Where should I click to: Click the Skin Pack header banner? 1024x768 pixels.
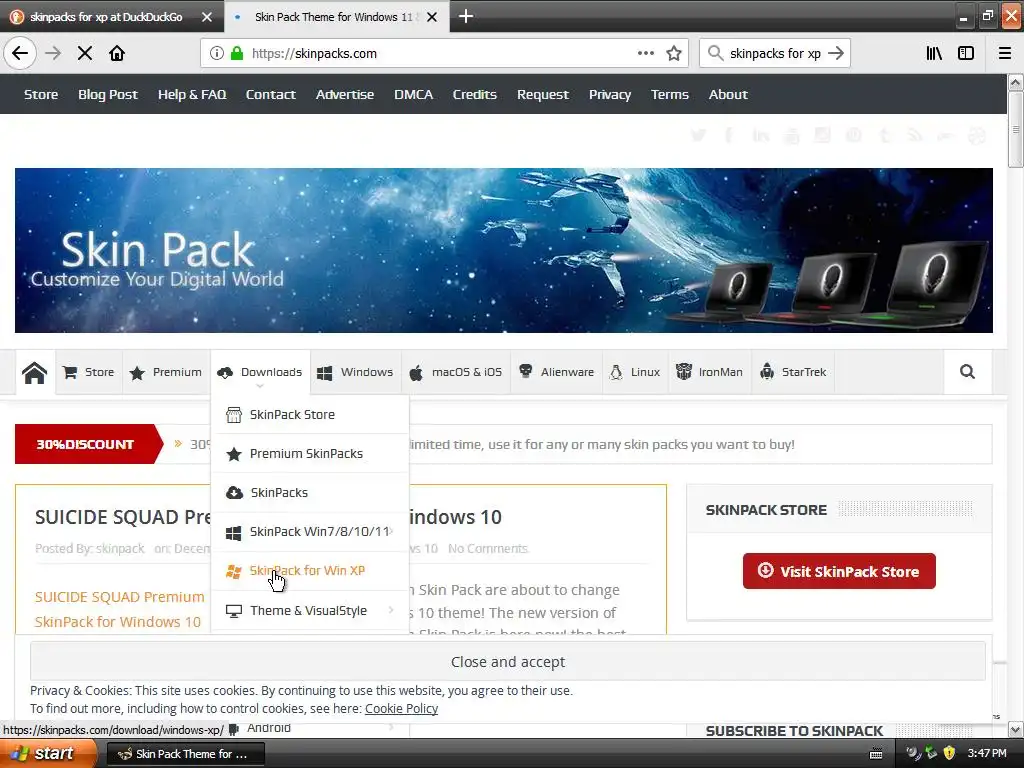point(504,251)
